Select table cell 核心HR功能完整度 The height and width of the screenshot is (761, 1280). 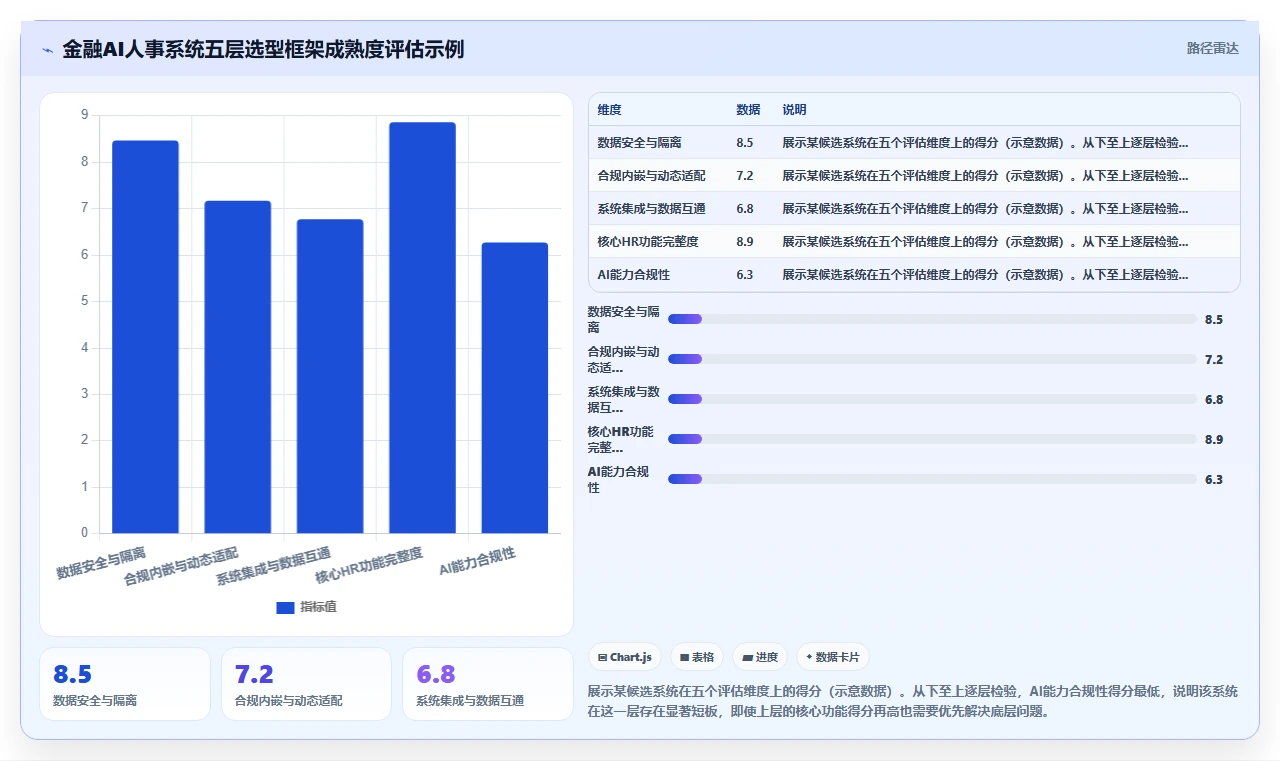(647, 242)
